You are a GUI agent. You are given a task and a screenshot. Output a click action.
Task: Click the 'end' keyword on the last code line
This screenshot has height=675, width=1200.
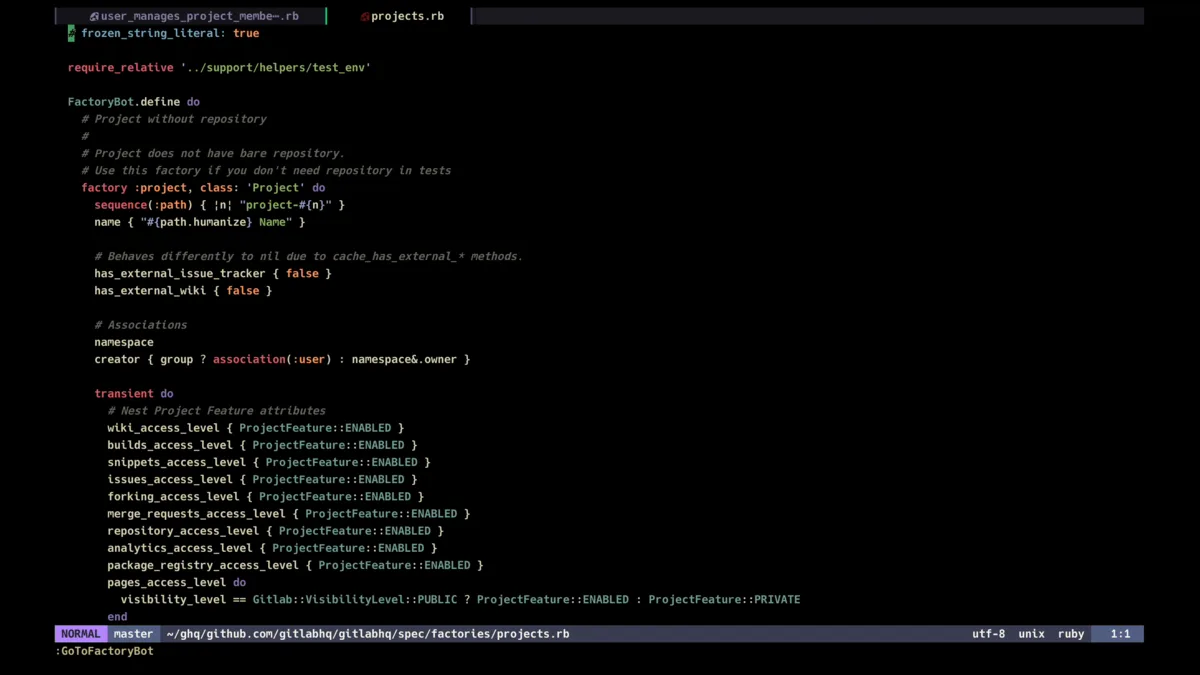[118, 617]
